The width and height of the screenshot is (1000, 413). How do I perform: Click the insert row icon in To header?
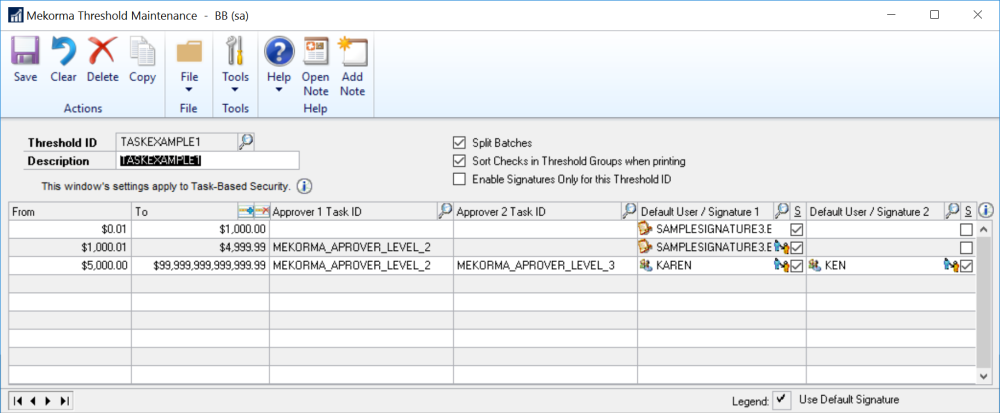point(246,210)
